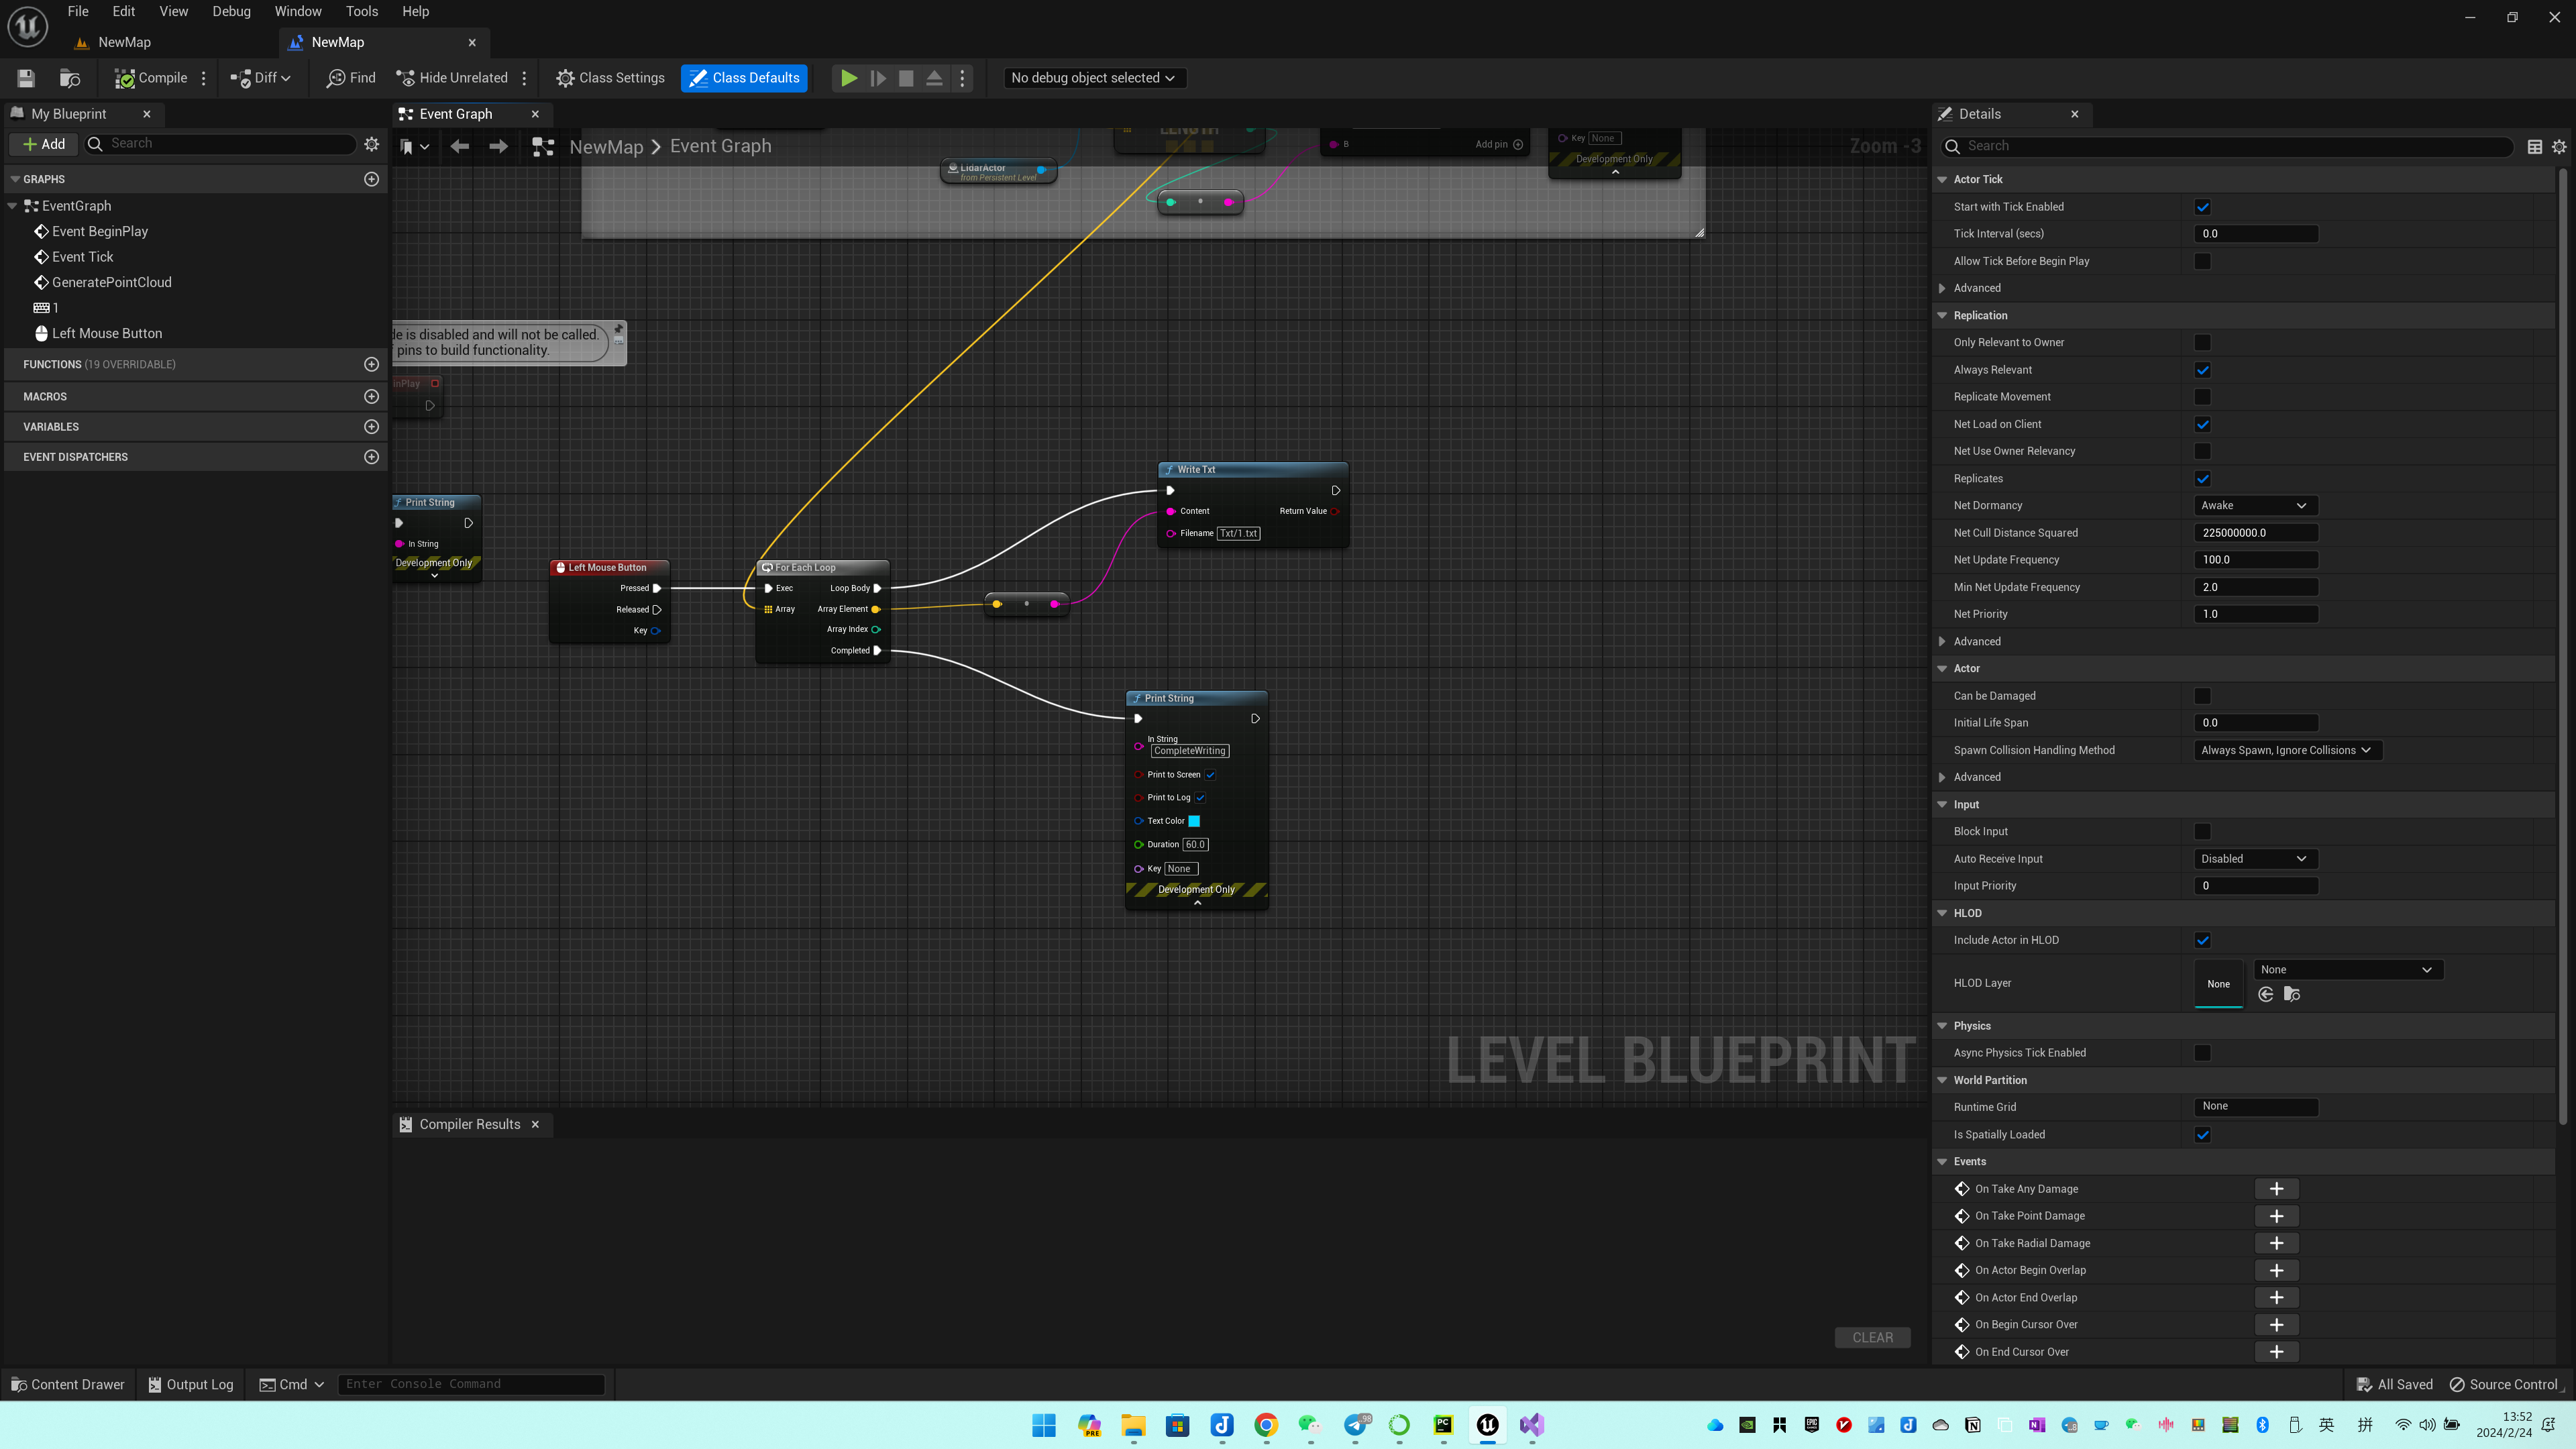This screenshot has width=2576, height=1449.
Task: Open My Blueprint settings gear
Action: [372, 144]
